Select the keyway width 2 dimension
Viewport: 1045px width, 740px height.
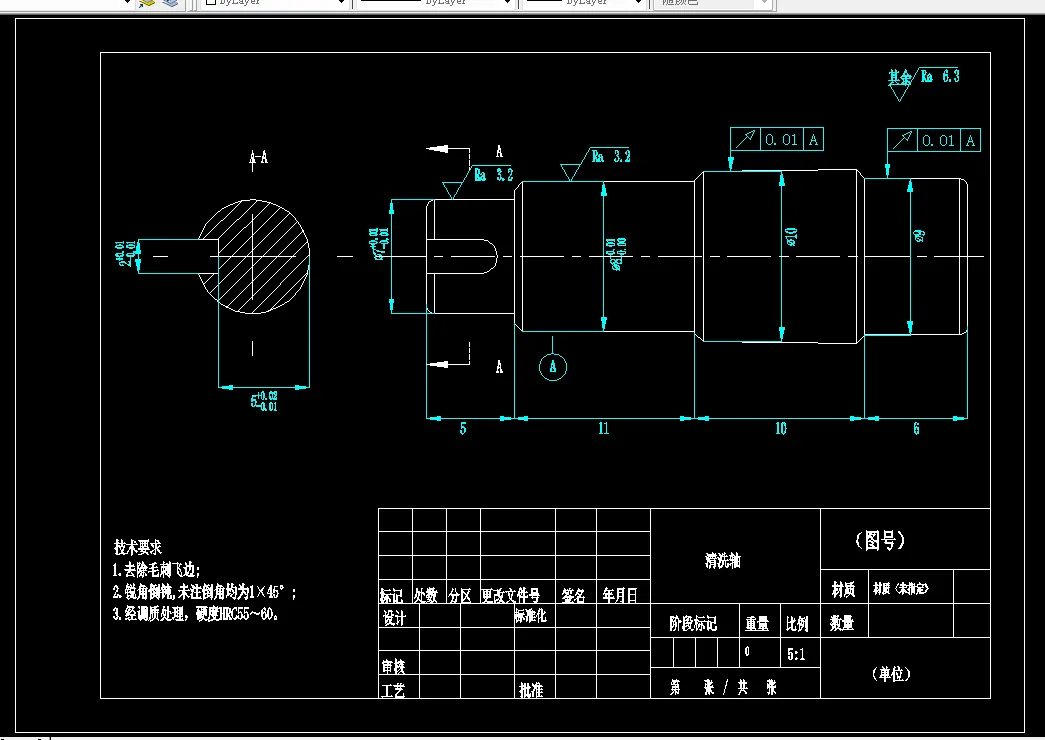[127, 253]
